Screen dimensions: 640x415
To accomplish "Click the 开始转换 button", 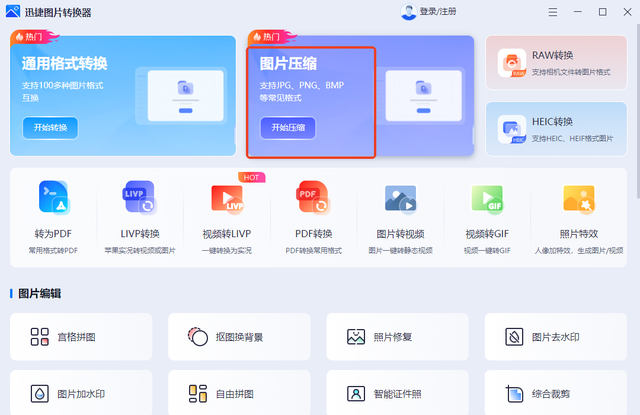I will pyautogui.click(x=50, y=128).
